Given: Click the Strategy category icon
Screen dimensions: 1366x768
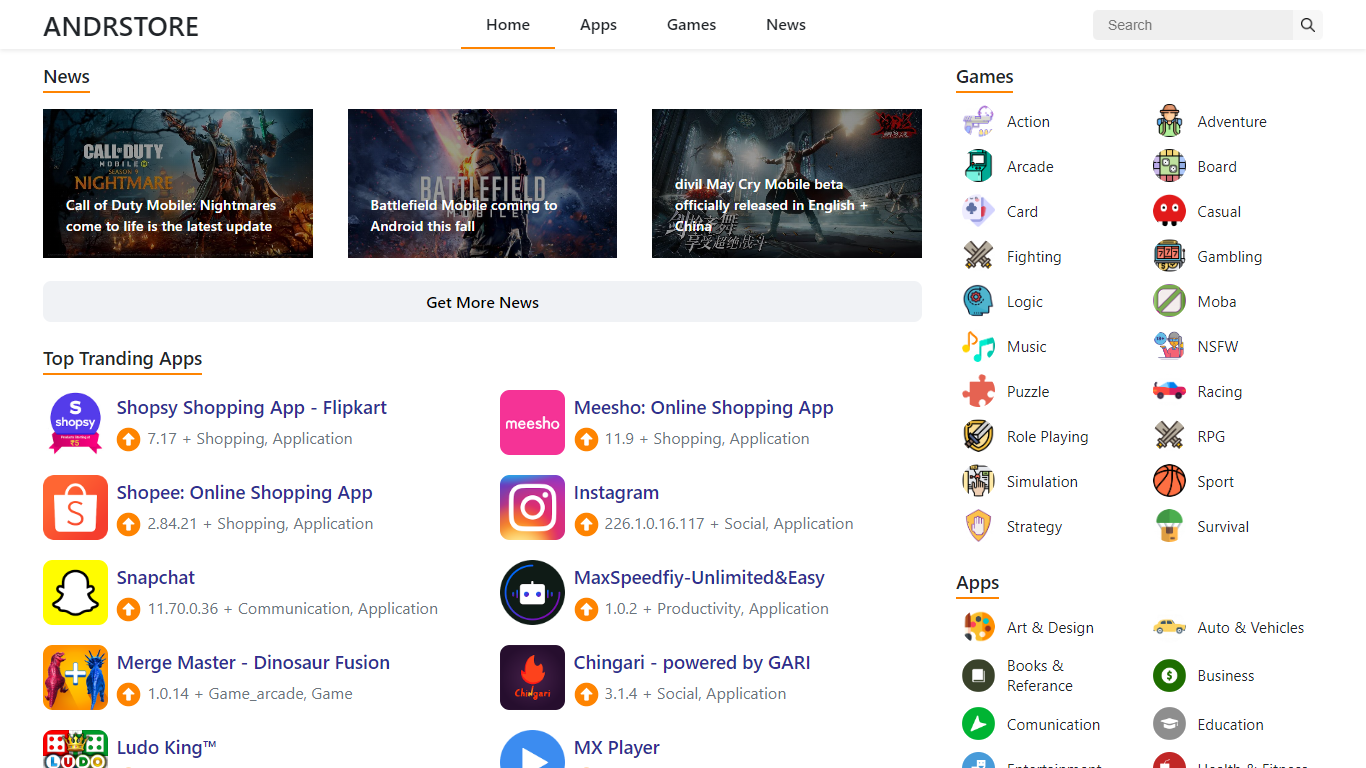Looking at the screenshot, I should [x=978, y=526].
